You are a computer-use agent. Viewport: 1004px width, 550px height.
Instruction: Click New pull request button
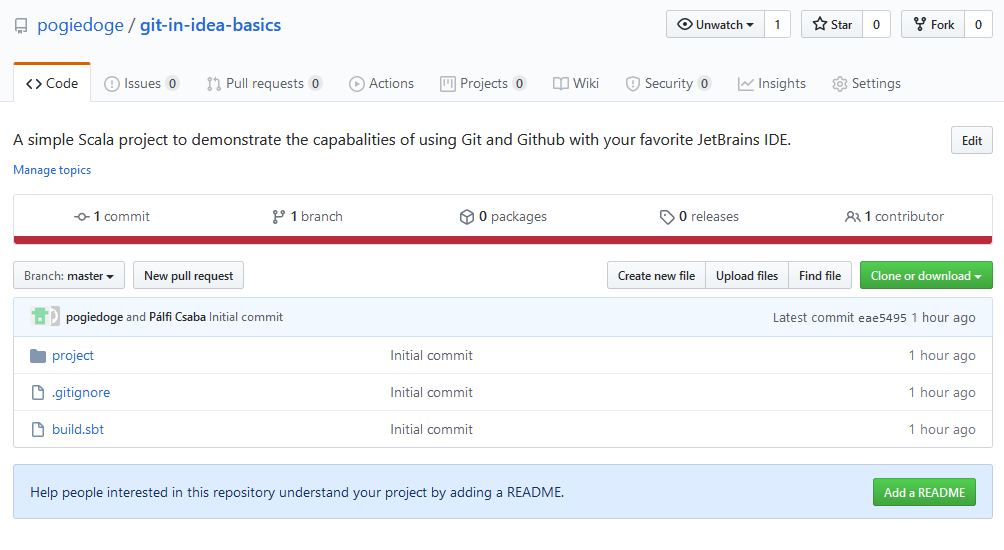[x=188, y=275]
